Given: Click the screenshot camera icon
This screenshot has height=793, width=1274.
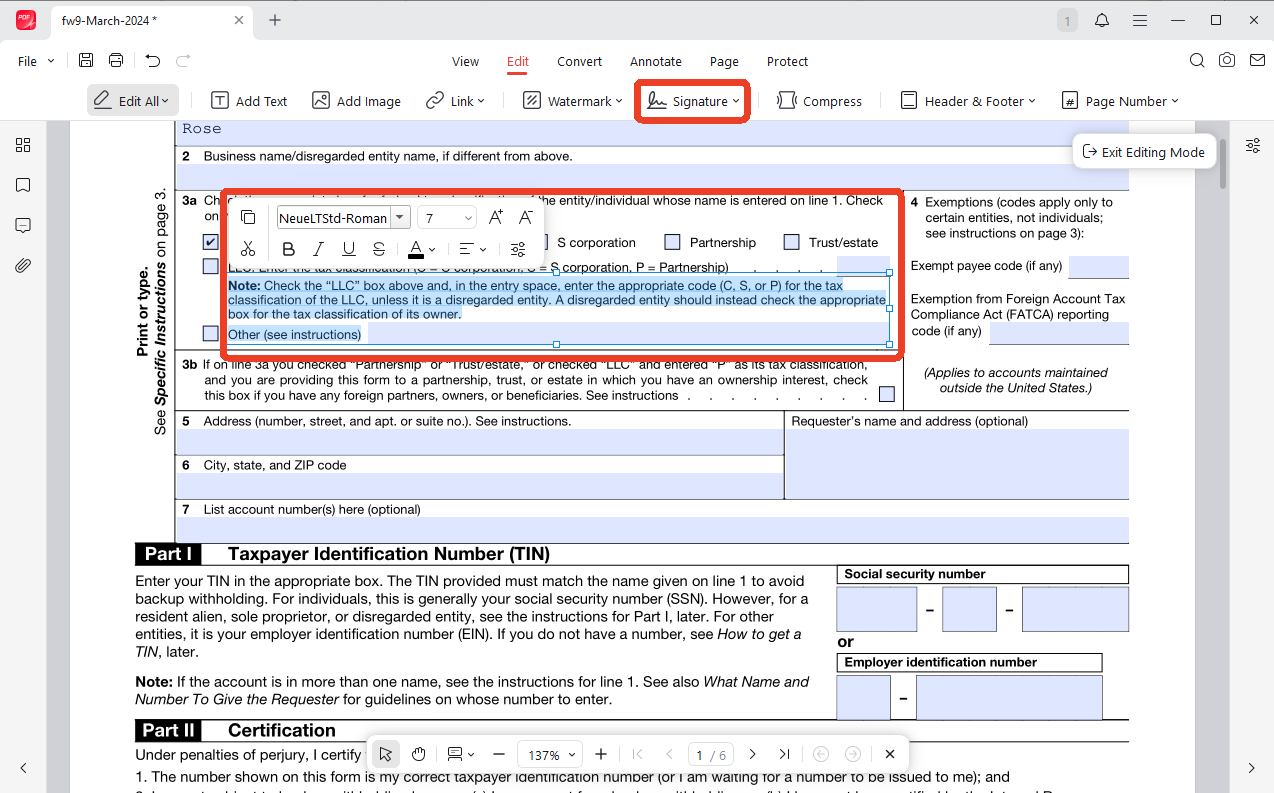Looking at the screenshot, I should [x=1227, y=61].
